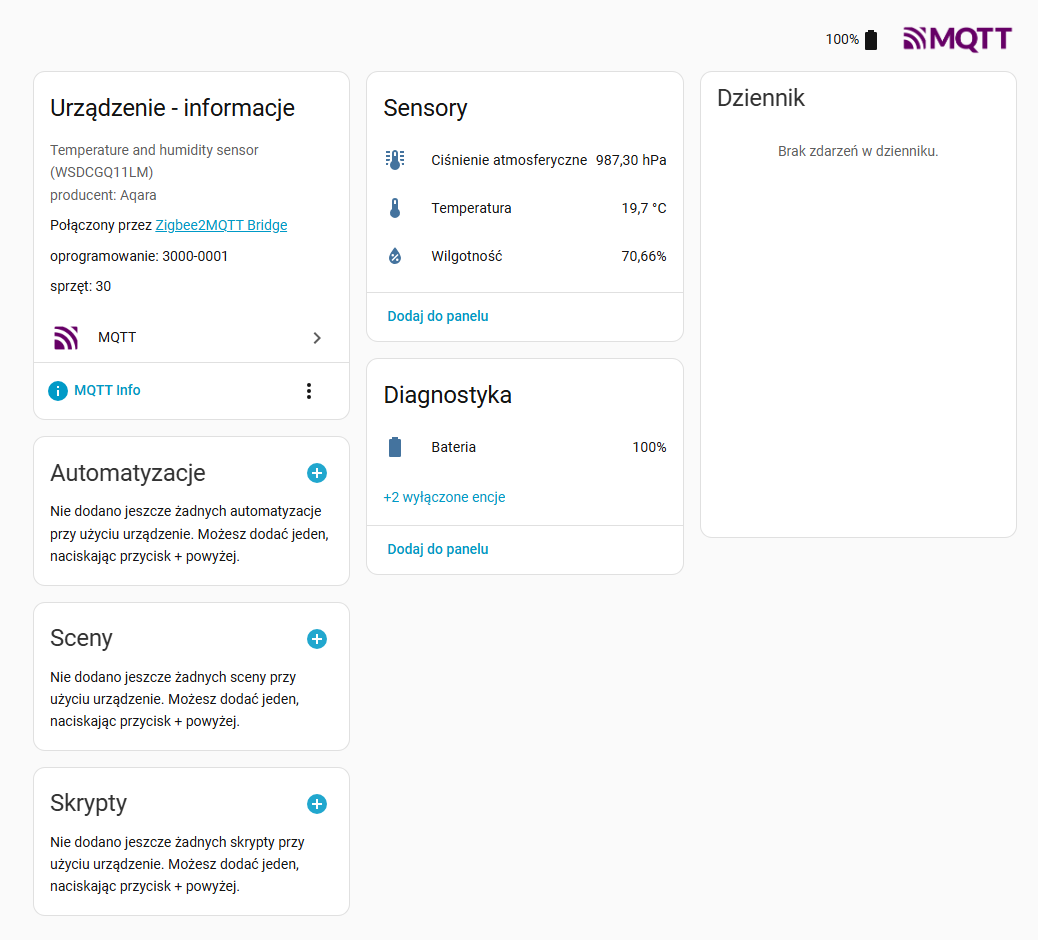1038x940 pixels.
Task: Expand the MQTT integration chevron arrow
Action: 317,338
